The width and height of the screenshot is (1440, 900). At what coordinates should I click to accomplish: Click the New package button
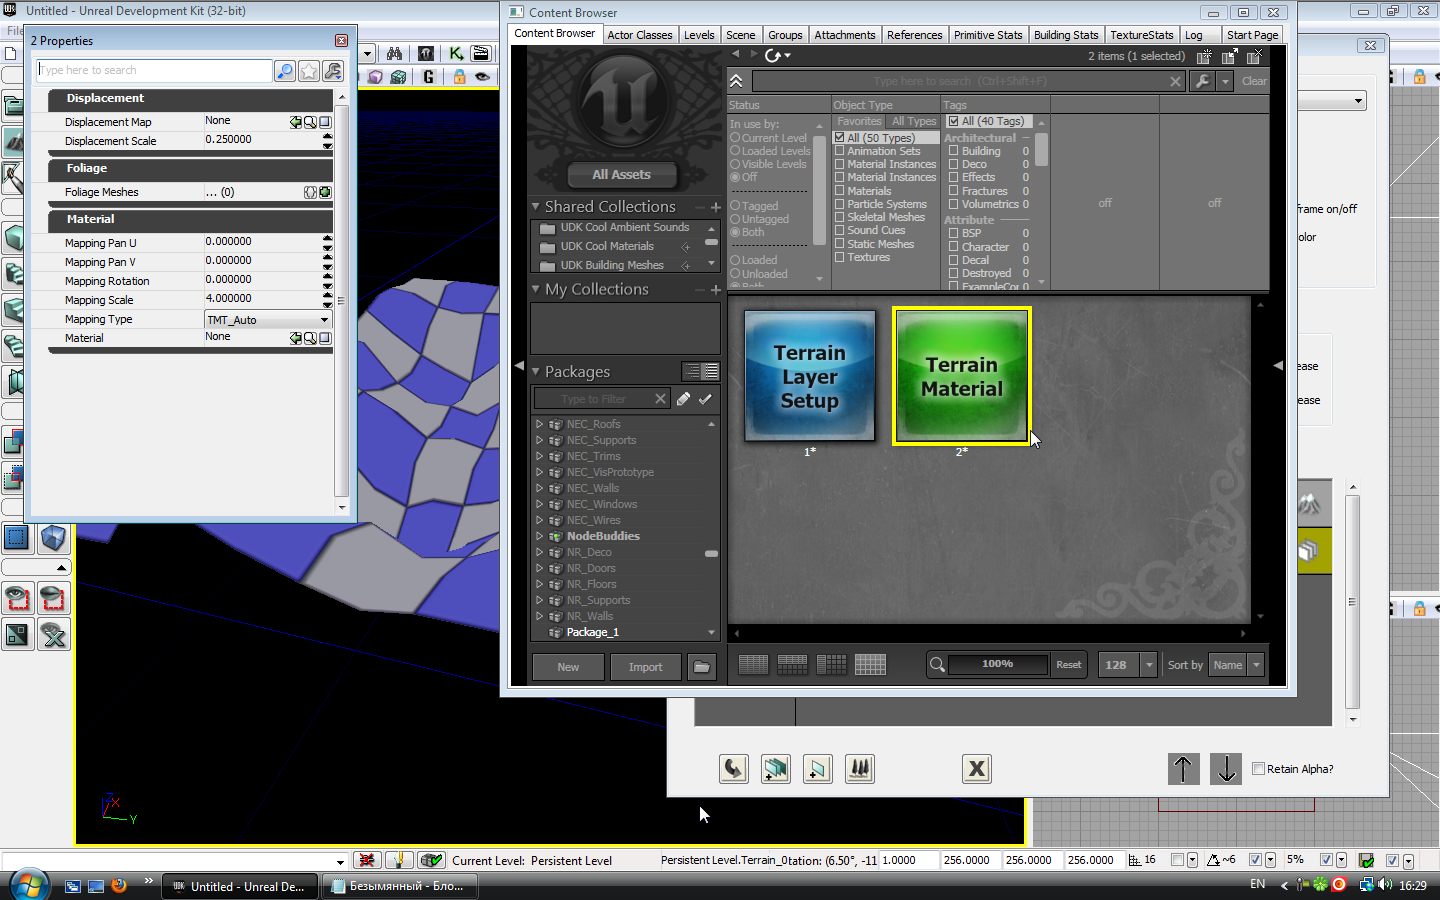(568, 667)
